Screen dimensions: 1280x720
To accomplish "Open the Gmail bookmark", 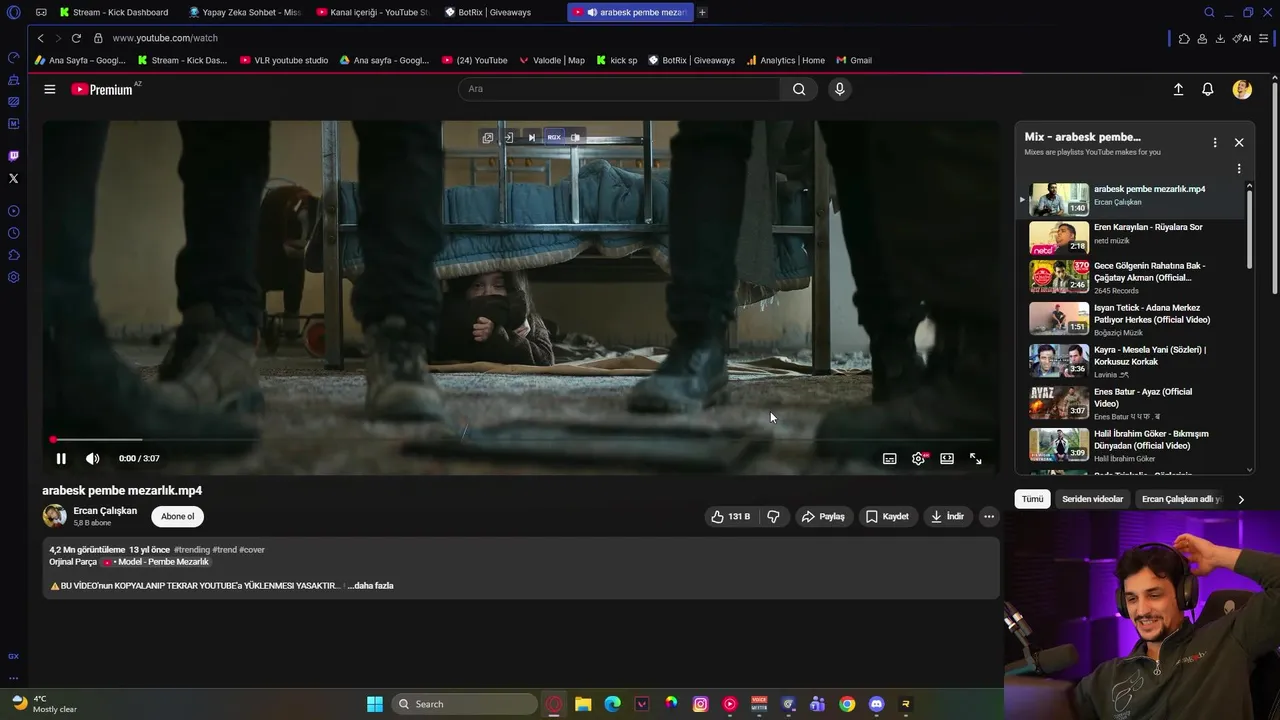I will pos(854,60).
